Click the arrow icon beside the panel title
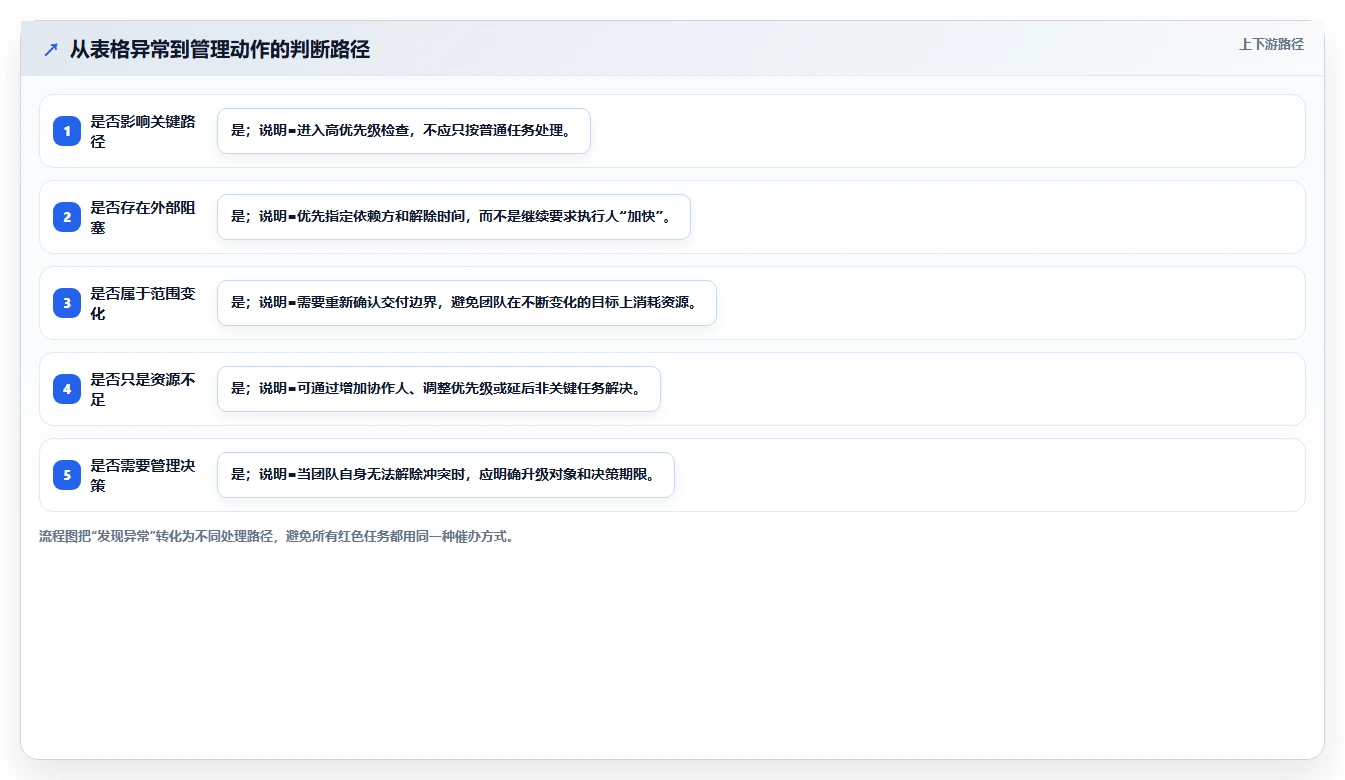This screenshot has width=1345, height=780. tap(51, 49)
